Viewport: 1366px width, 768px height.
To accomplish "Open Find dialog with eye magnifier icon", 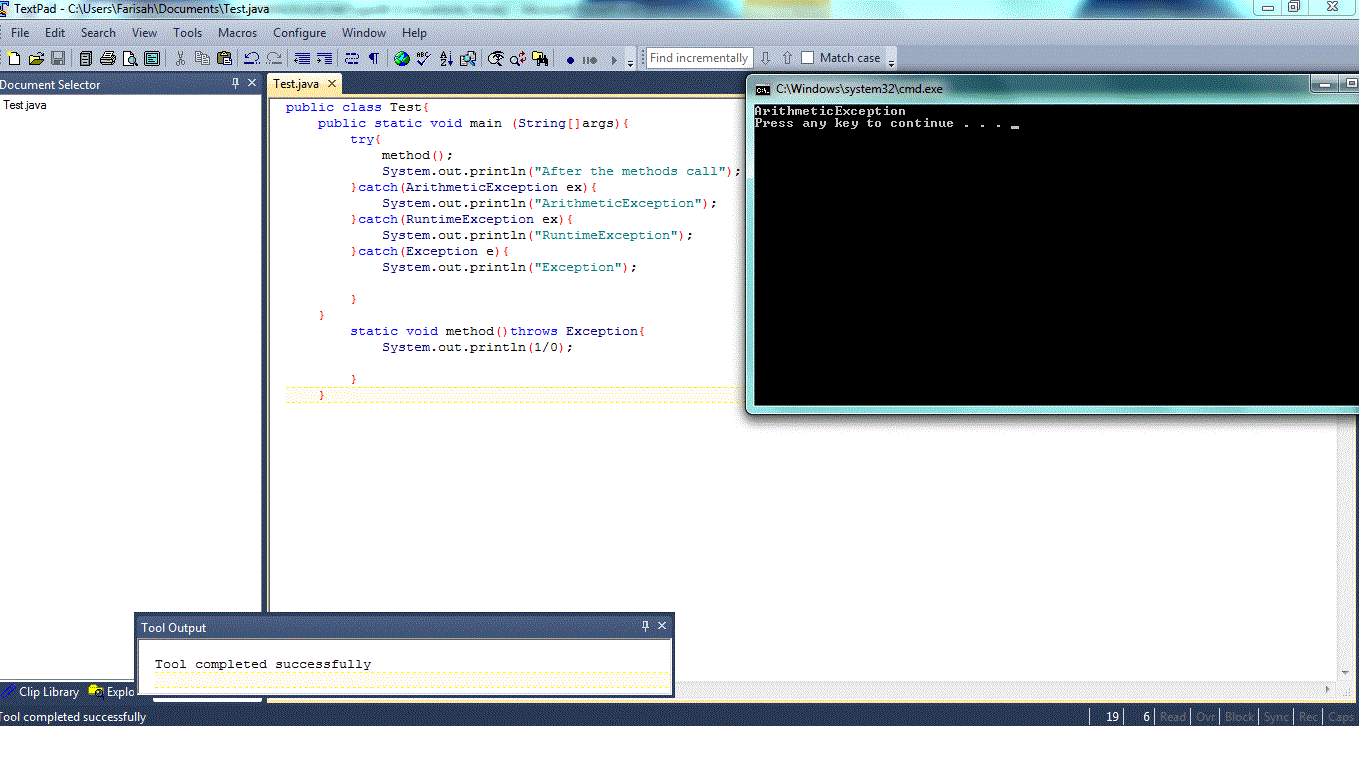I will tap(496, 59).
